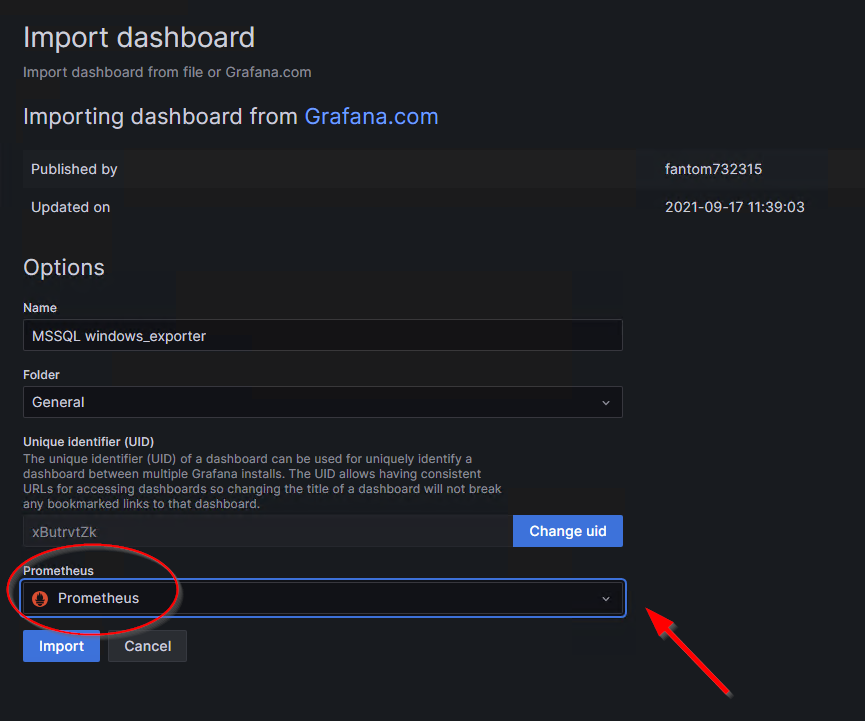This screenshot has width=865, height=721.
Task: Click the Prometheus flame icon in the selector
Action: 40,598
